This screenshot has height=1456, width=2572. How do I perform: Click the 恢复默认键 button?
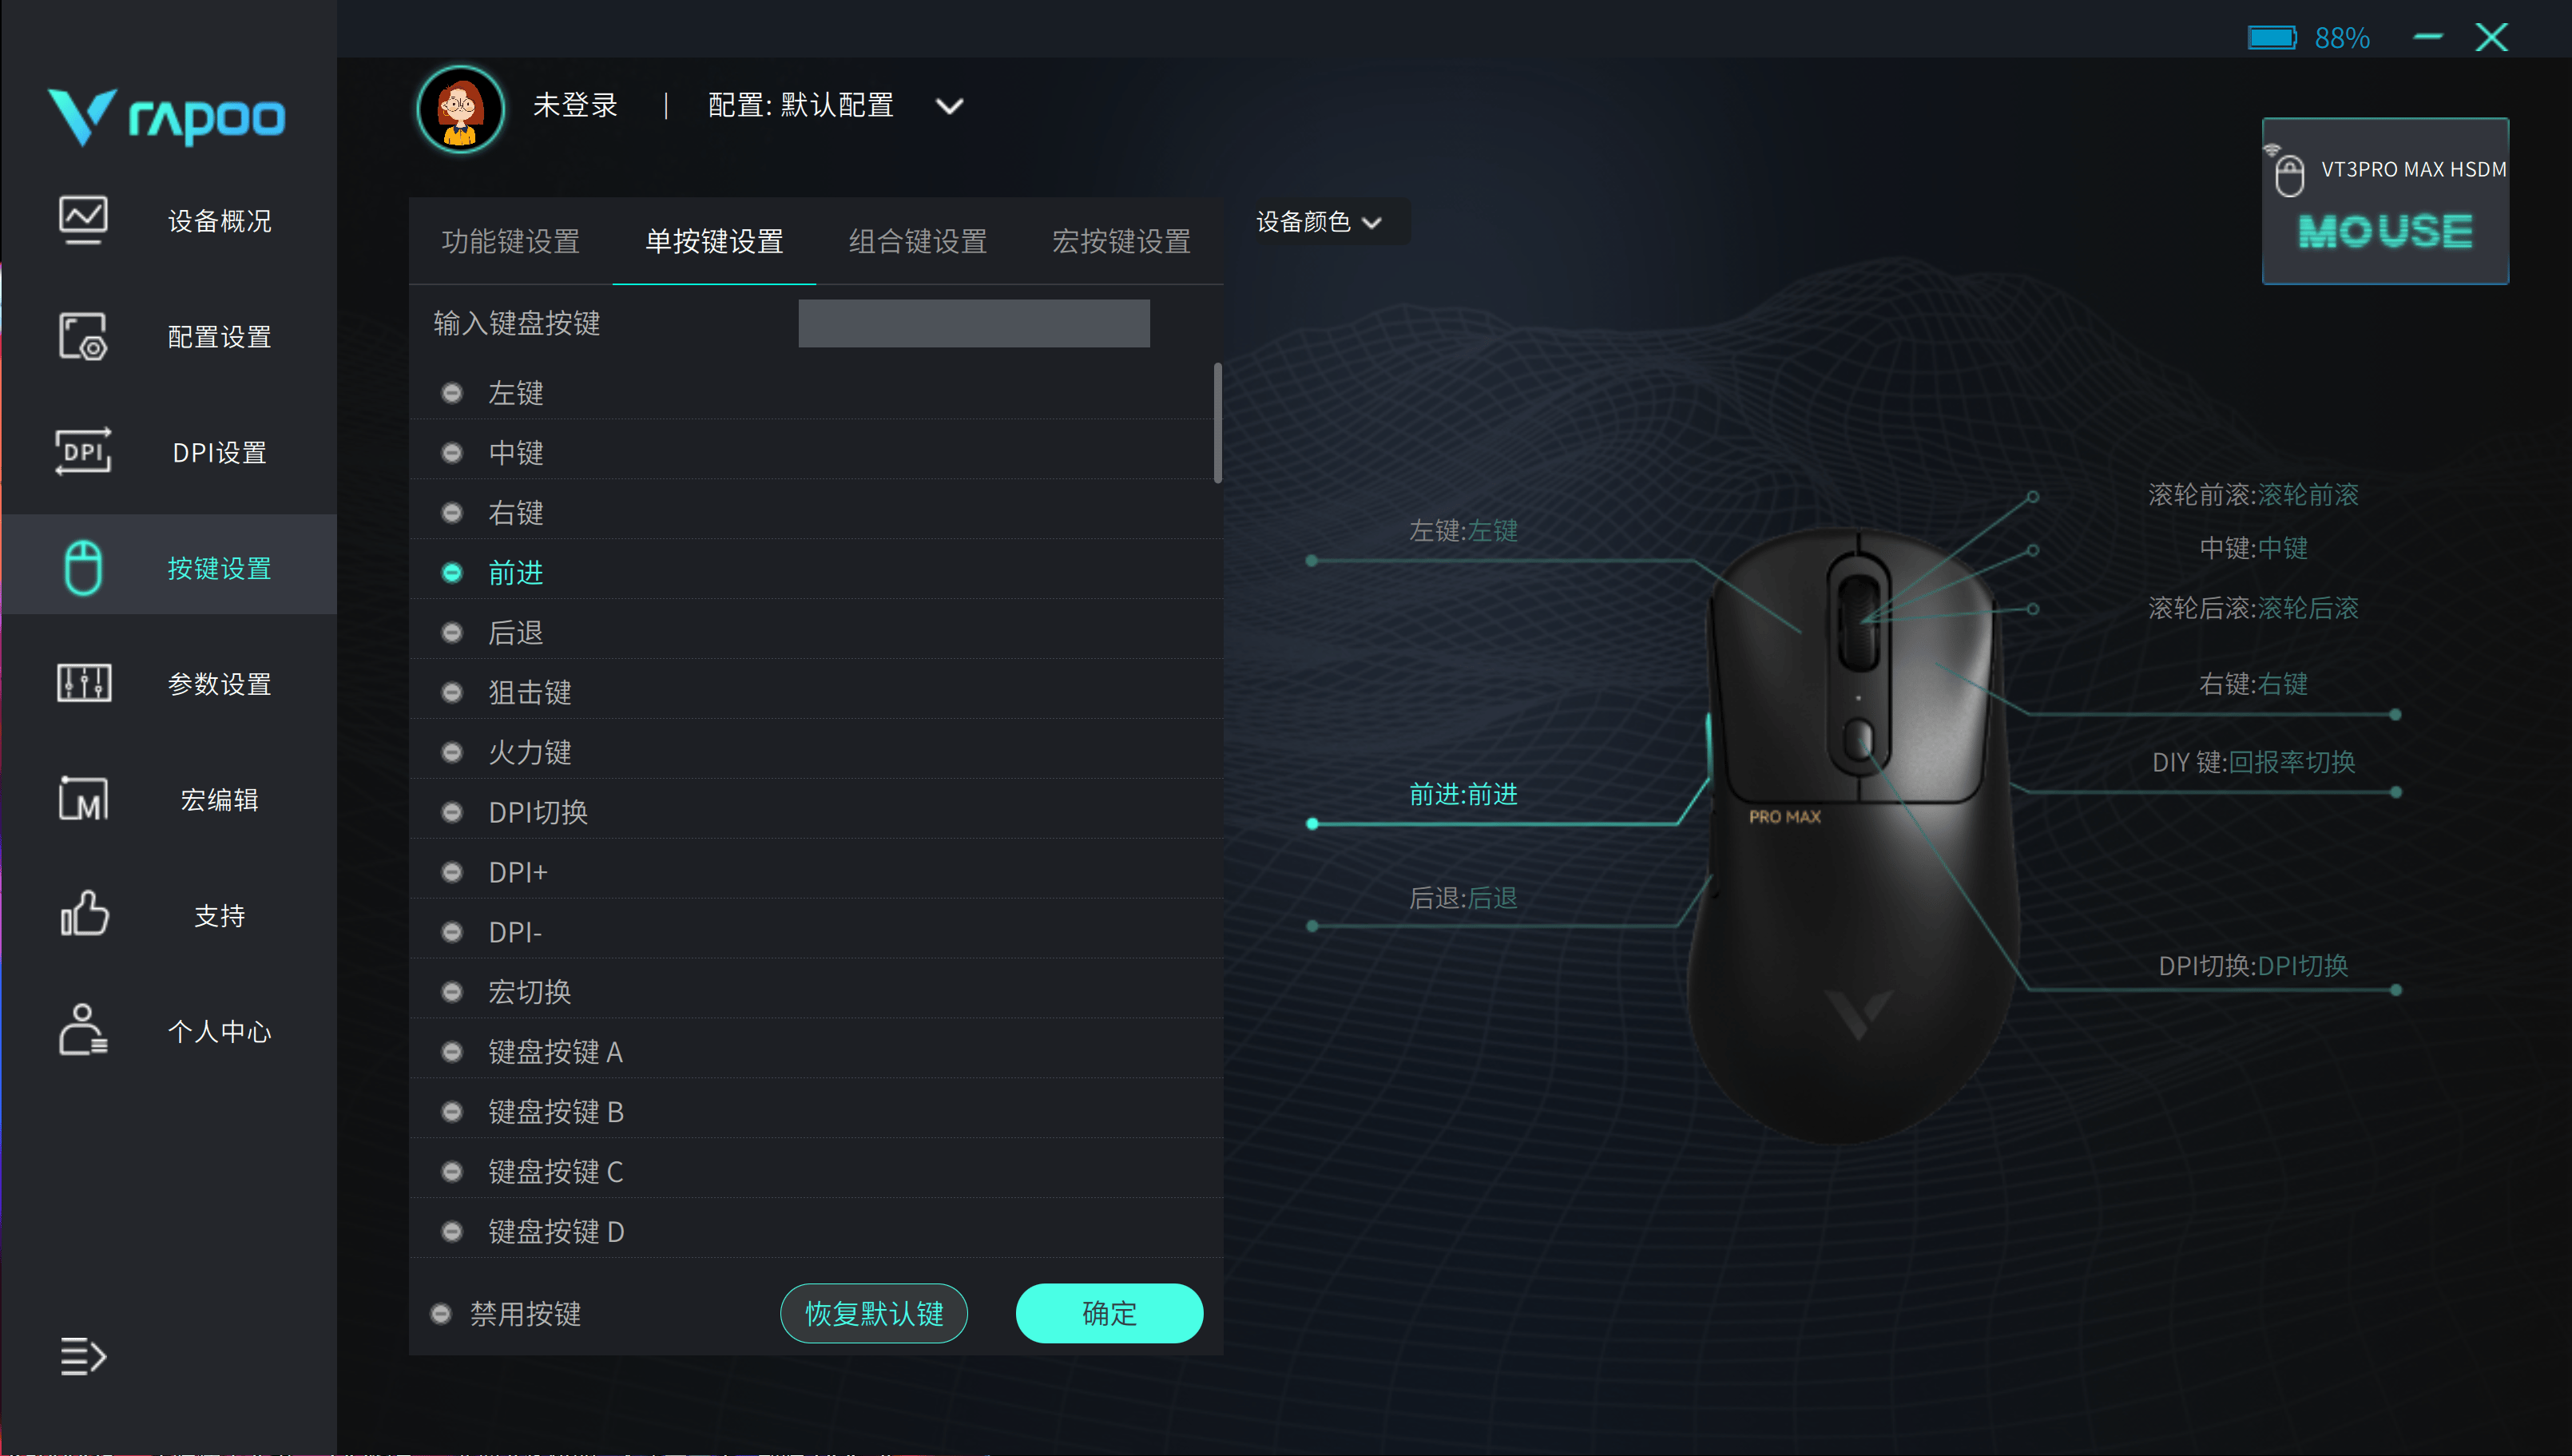(x=874, y=1314)
